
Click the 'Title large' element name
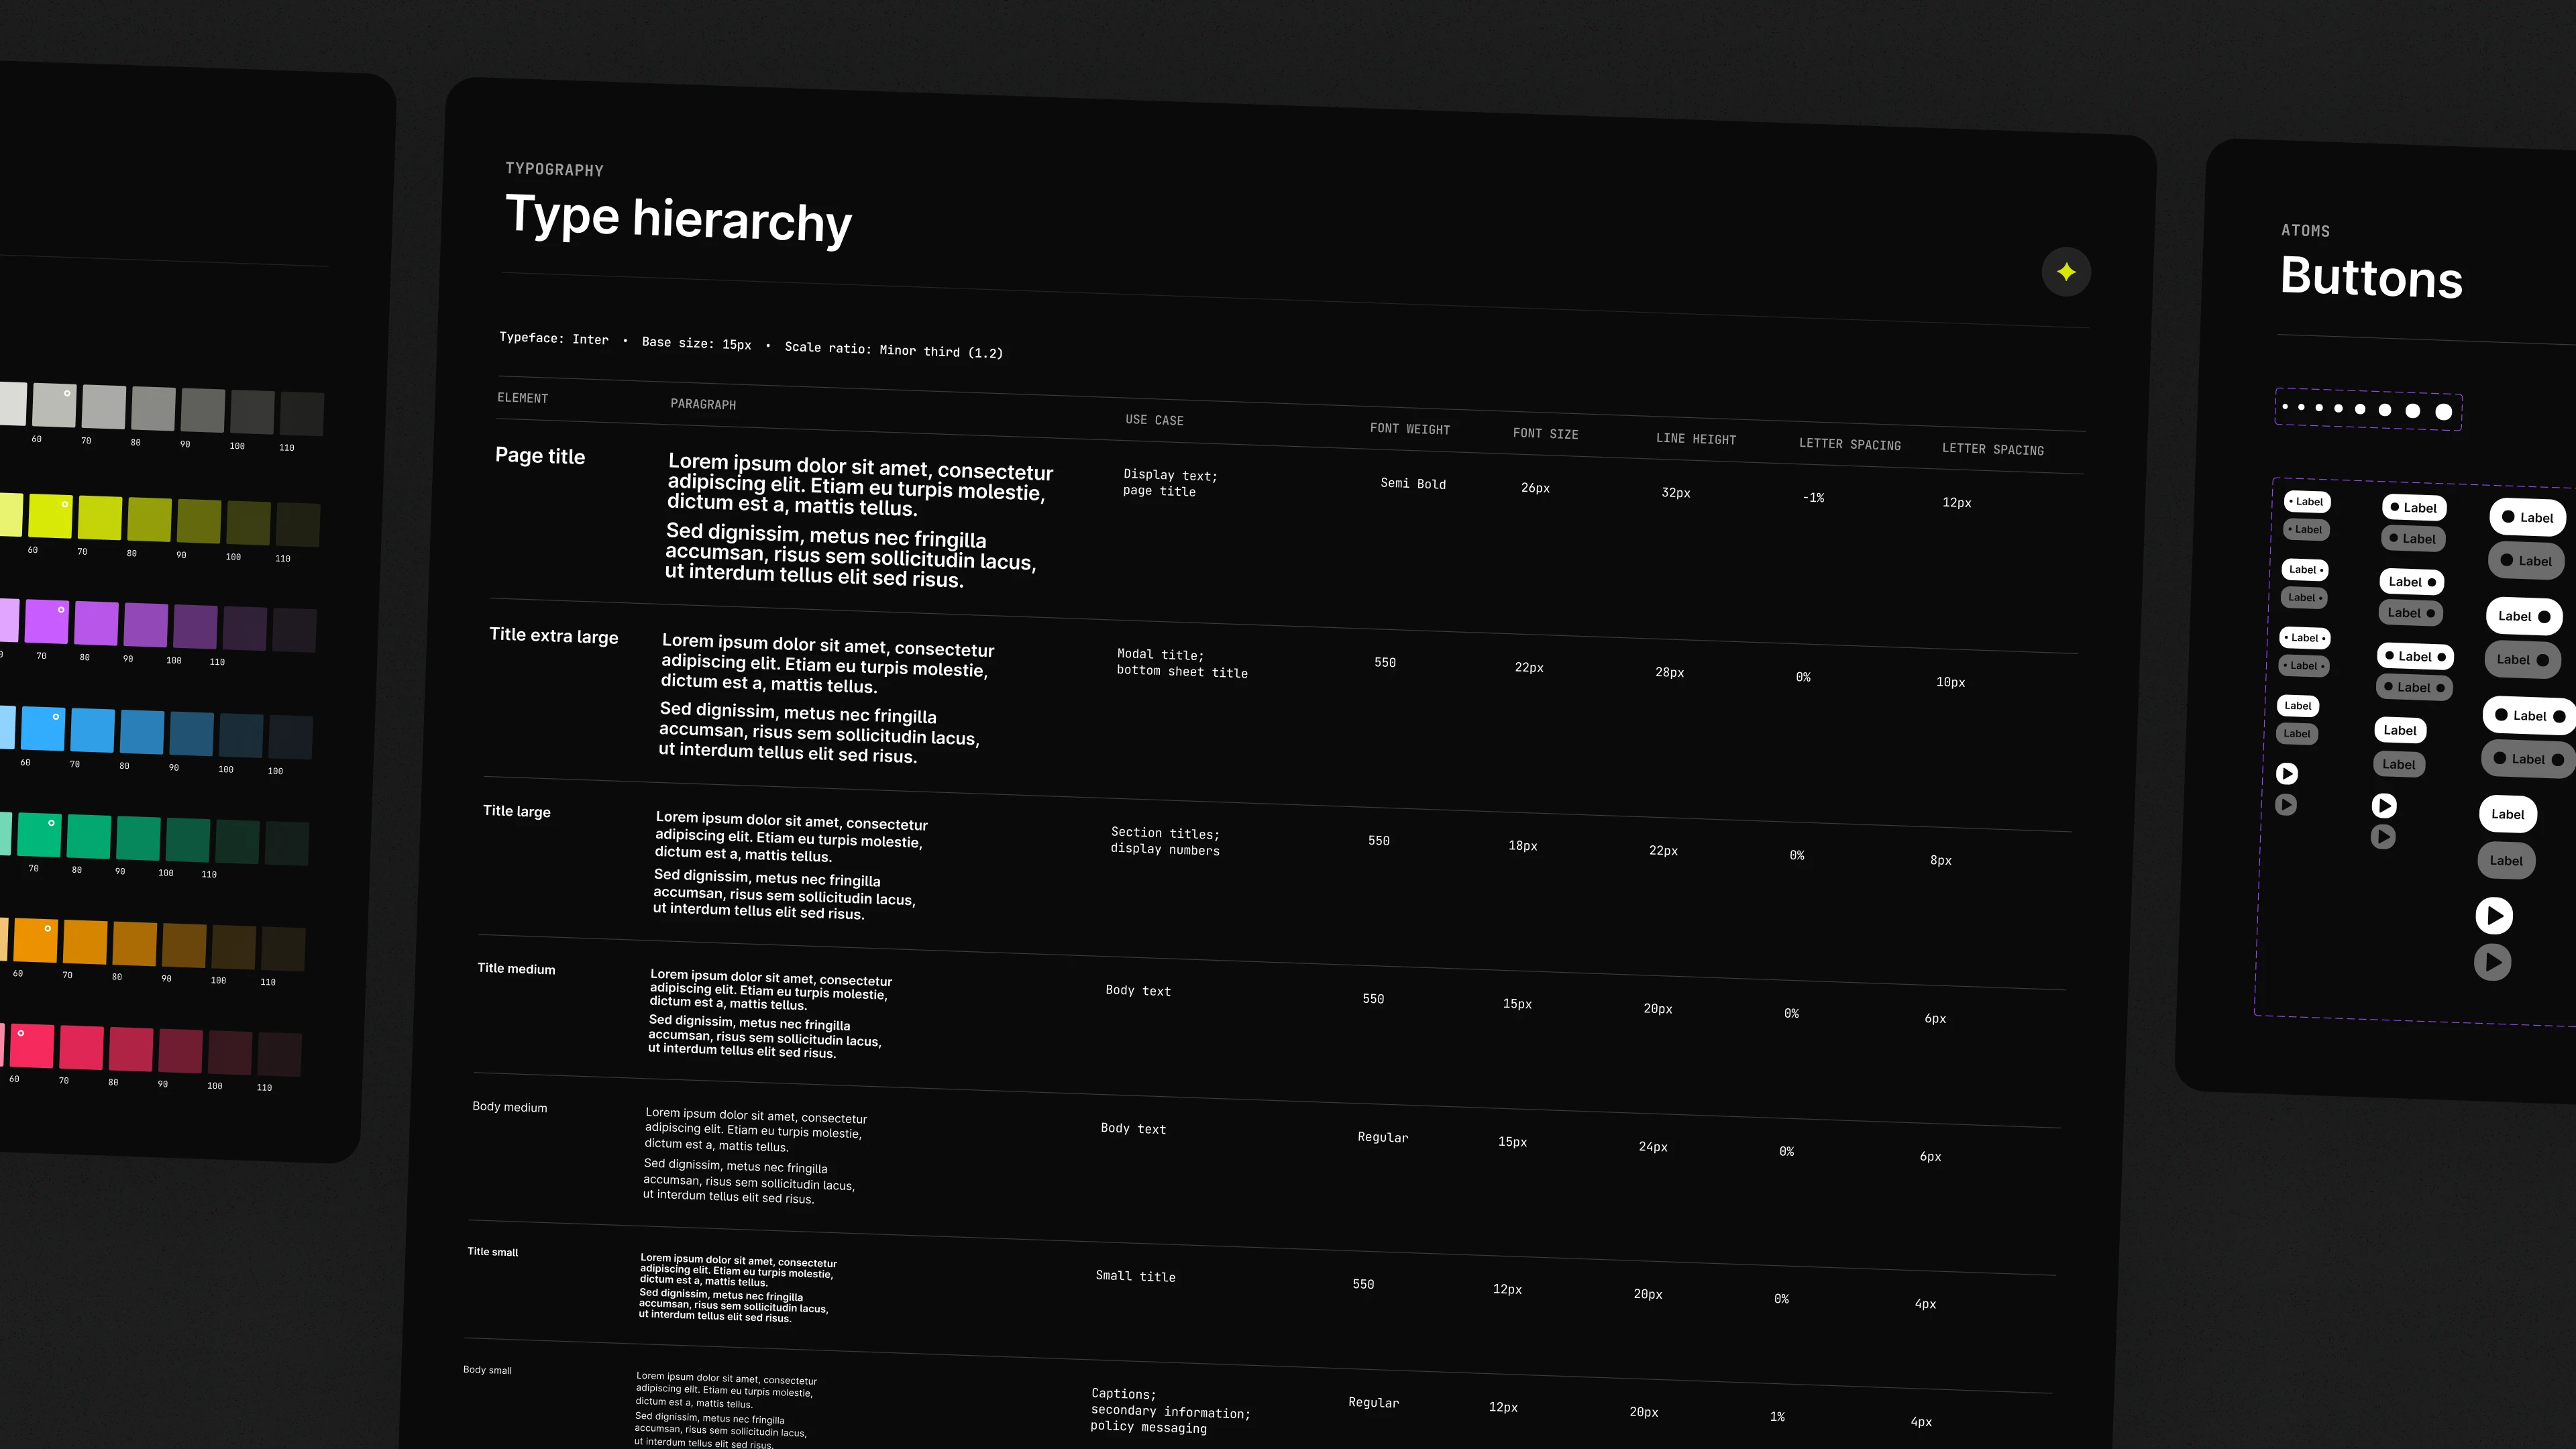click(x=516, y=811)
